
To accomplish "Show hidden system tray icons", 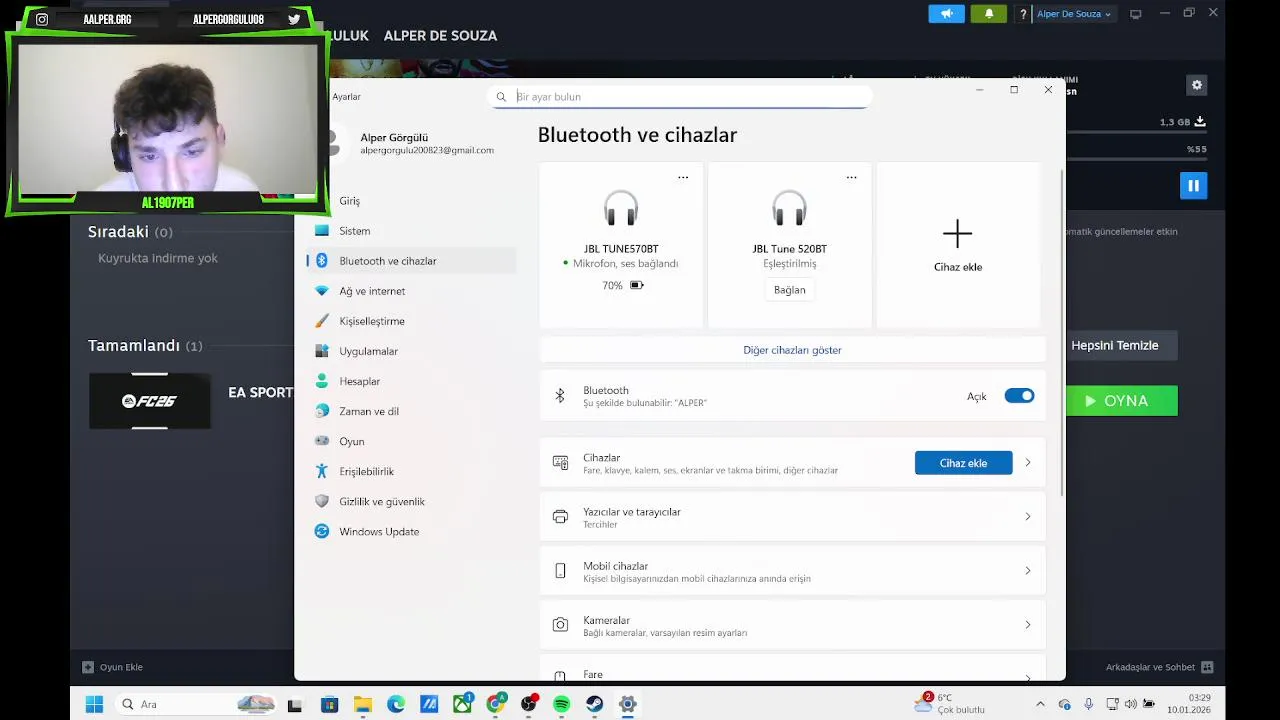I will pos(1041,705).
